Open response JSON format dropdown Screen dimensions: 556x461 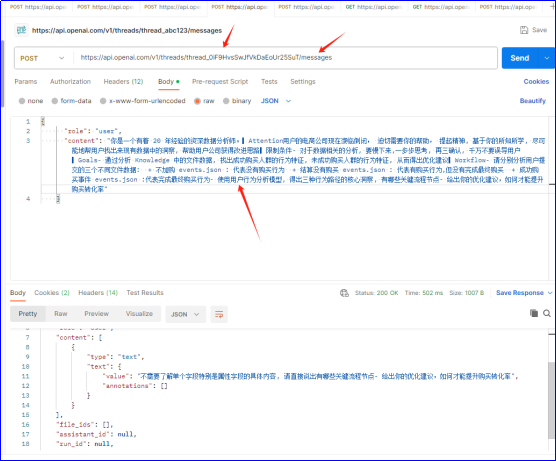tap(185, 314)
